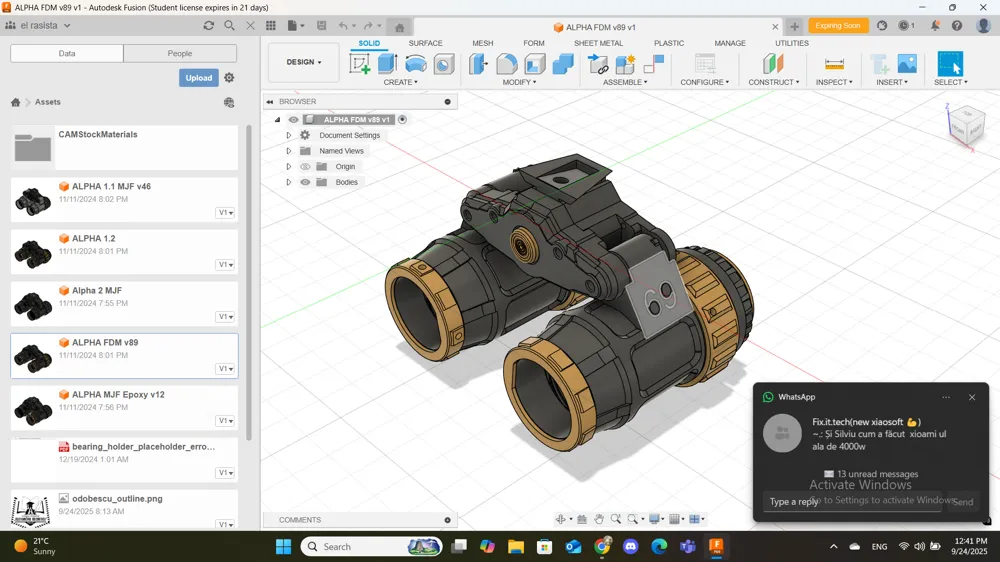The width and height of the screenshot is (1000, 562).
Task: Open the Help question mark icon
Action: [x=957, y=26]
